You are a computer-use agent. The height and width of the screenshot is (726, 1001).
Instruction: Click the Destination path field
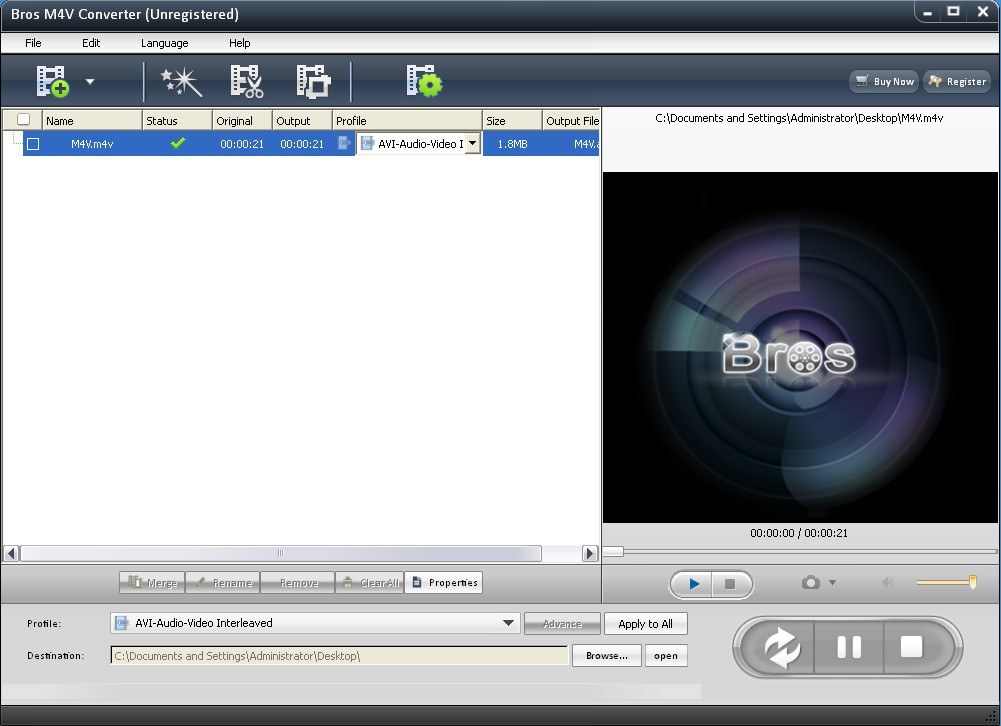339,656
